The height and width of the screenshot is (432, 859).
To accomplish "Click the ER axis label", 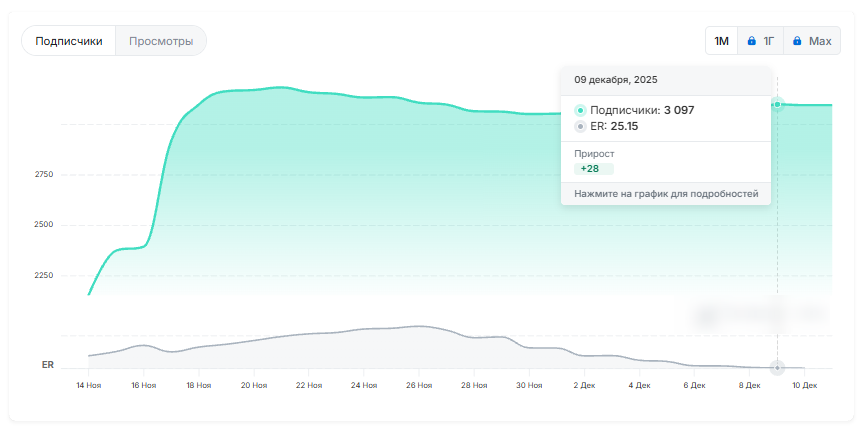I will pyautogui.click(x=48, y=365).
